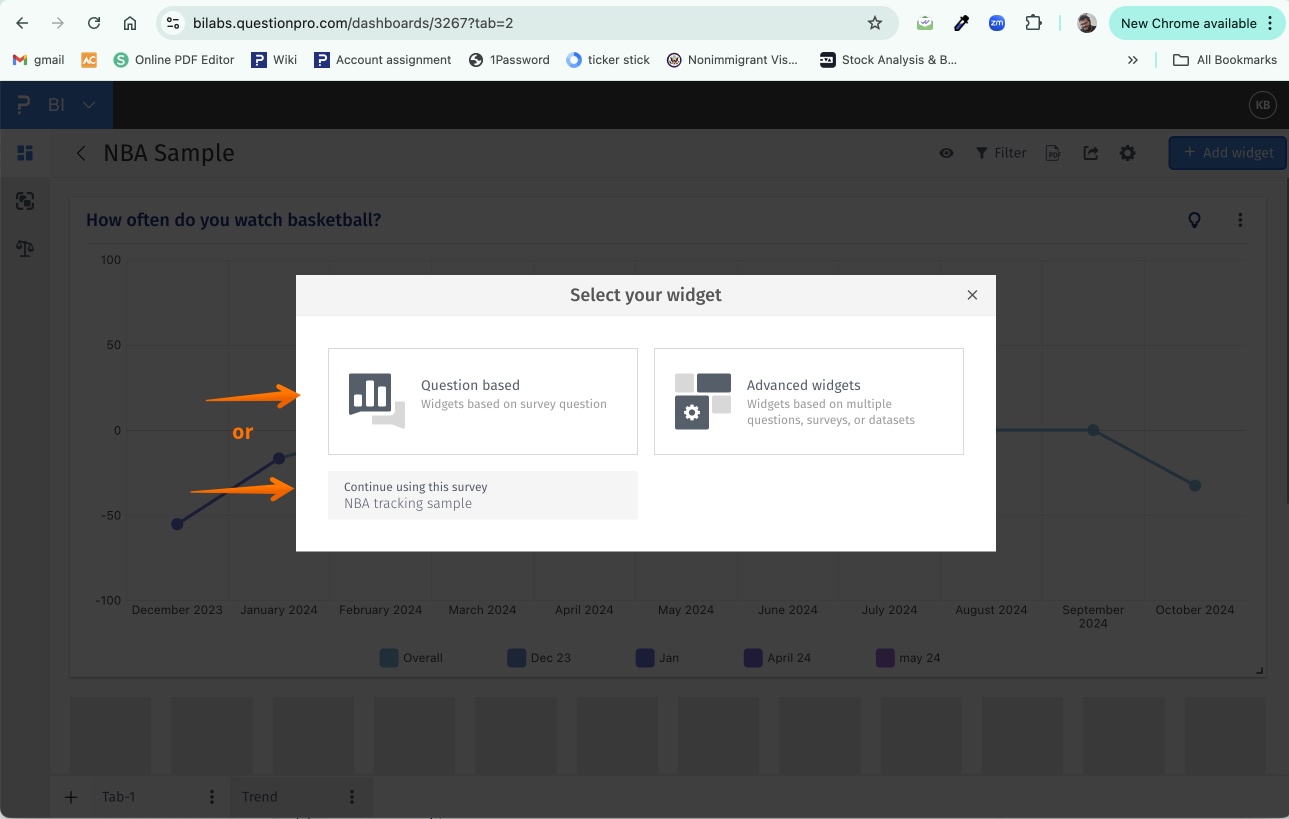1289x819 pixels.
Task: Select the scales comparison icon in the sidebar
Action: click(x=25, y=249)
